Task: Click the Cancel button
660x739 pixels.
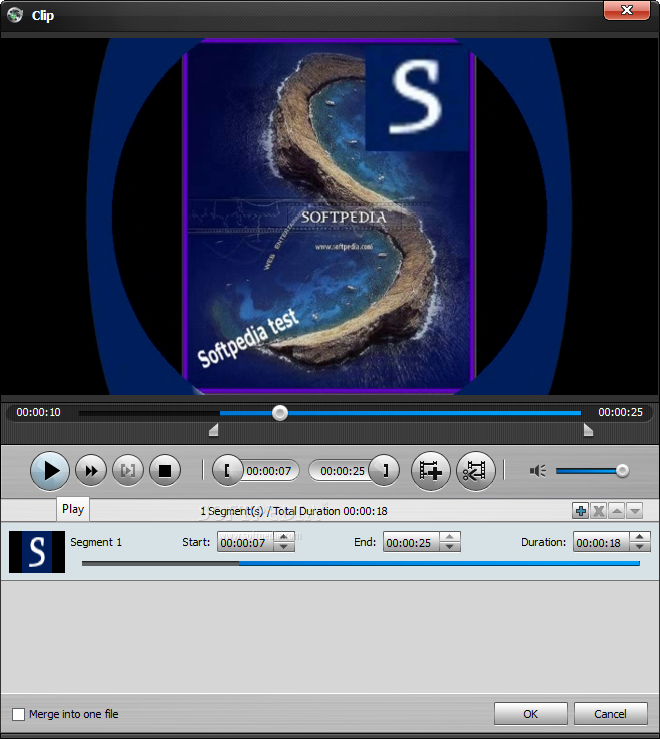Action: click(610, 714)
